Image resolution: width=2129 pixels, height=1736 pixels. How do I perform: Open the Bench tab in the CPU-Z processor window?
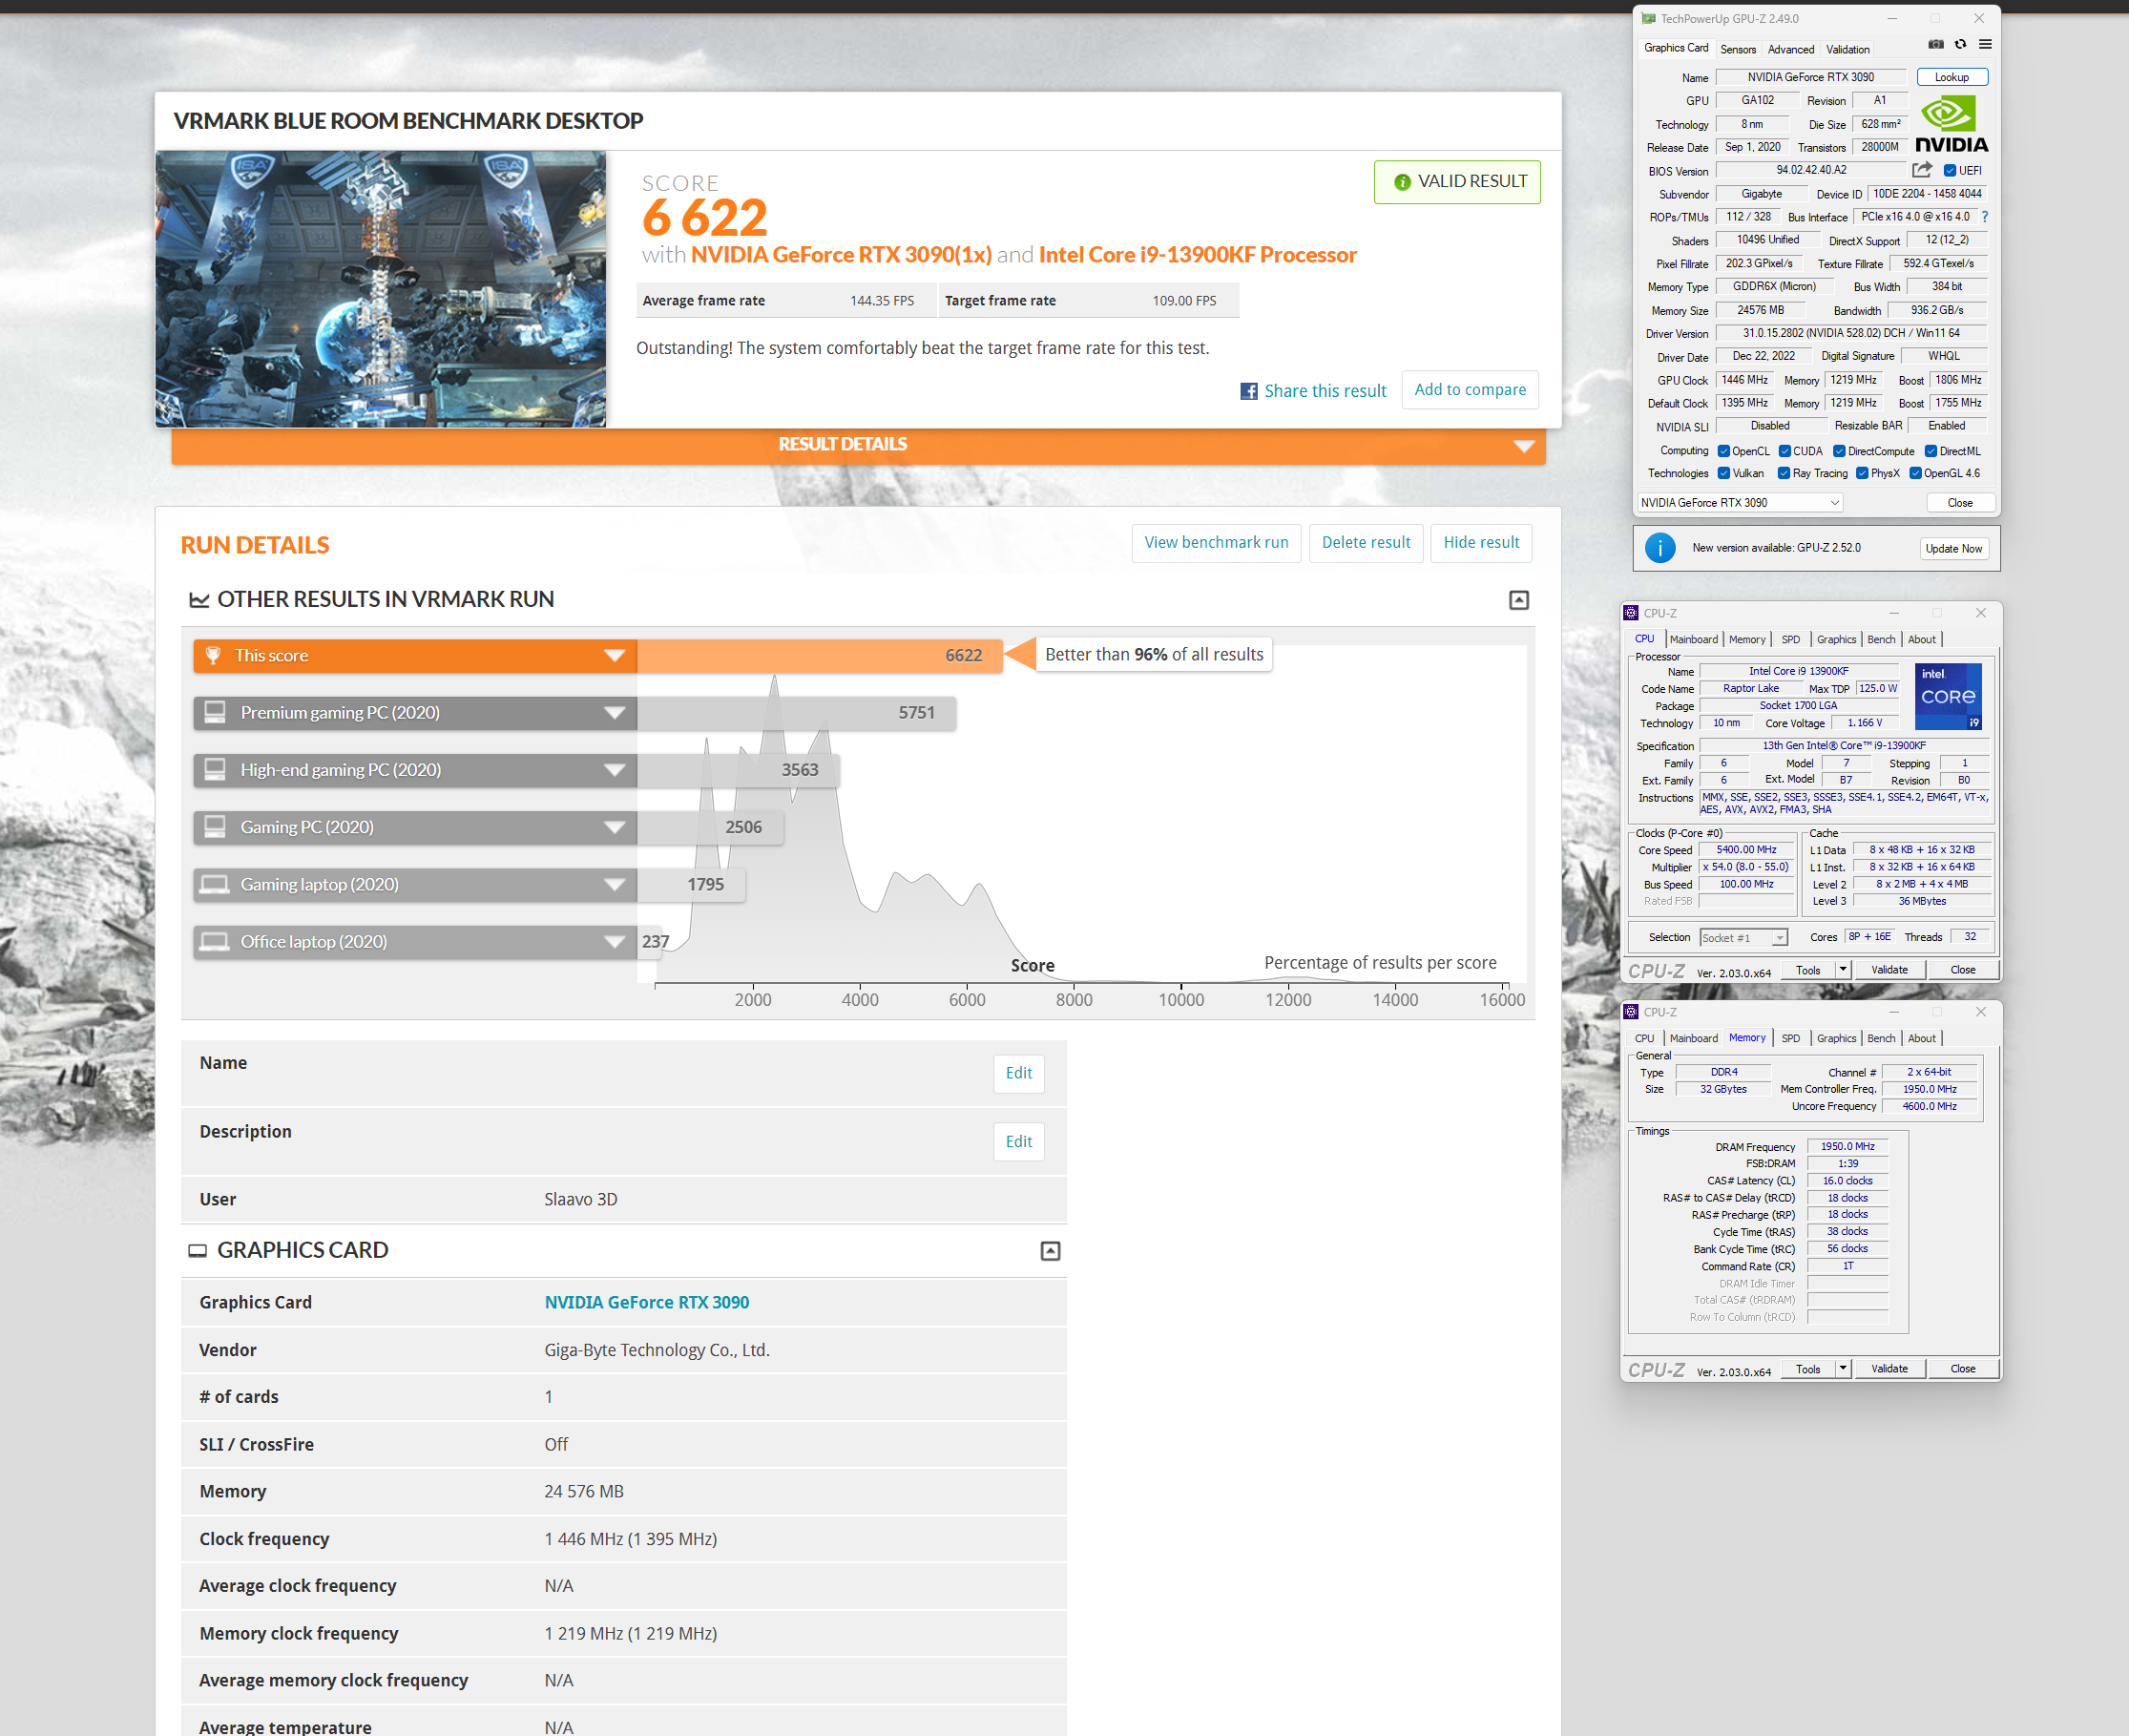click(1881, 639)
